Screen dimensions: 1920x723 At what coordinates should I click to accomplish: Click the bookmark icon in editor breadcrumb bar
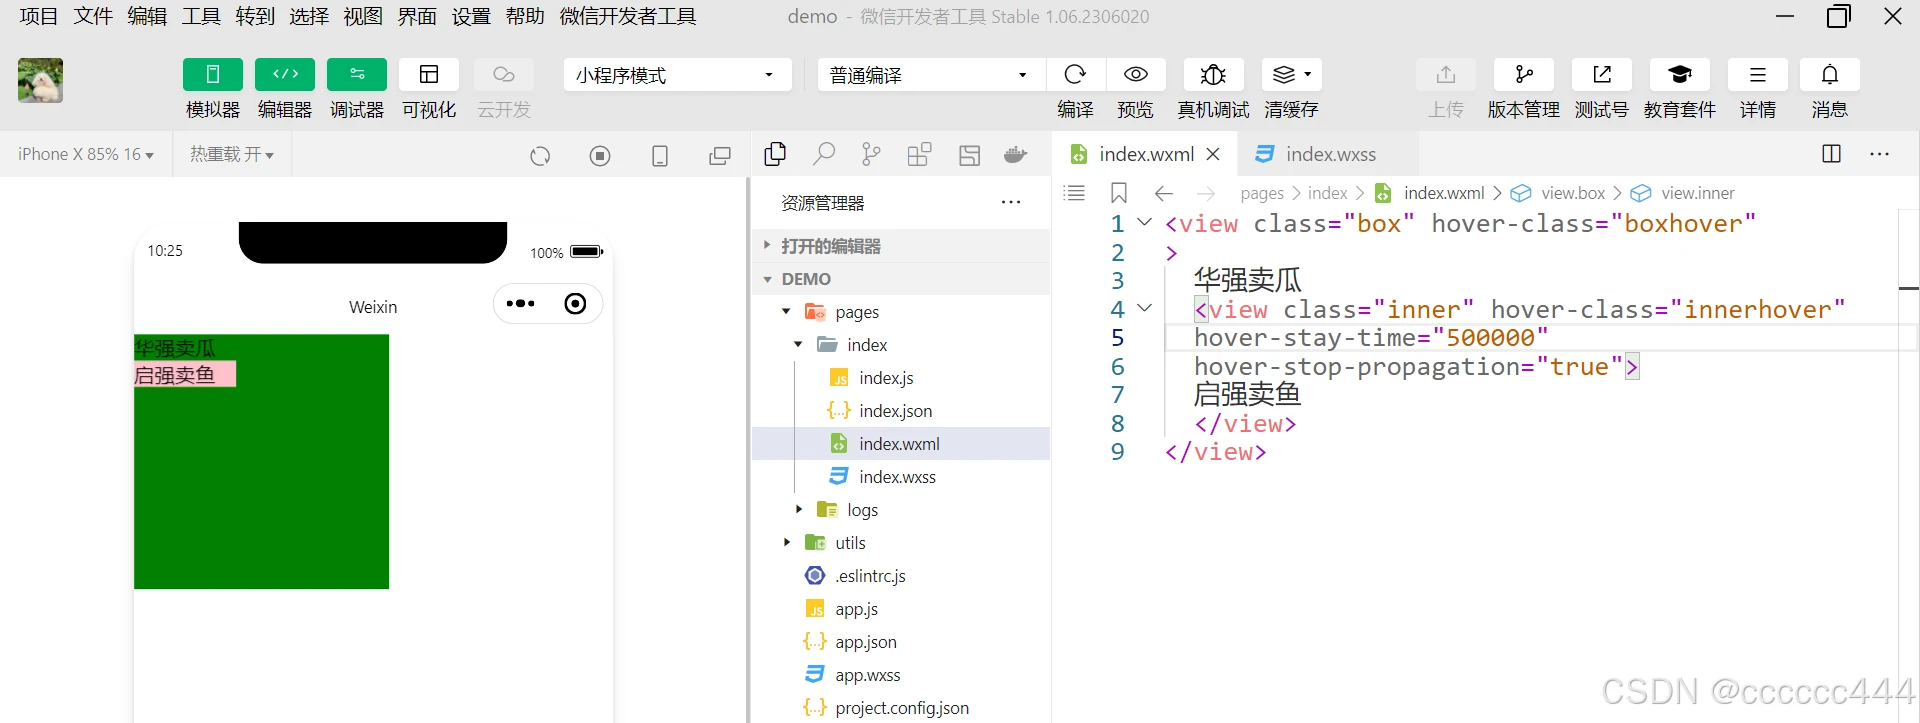pos(1119,193)
